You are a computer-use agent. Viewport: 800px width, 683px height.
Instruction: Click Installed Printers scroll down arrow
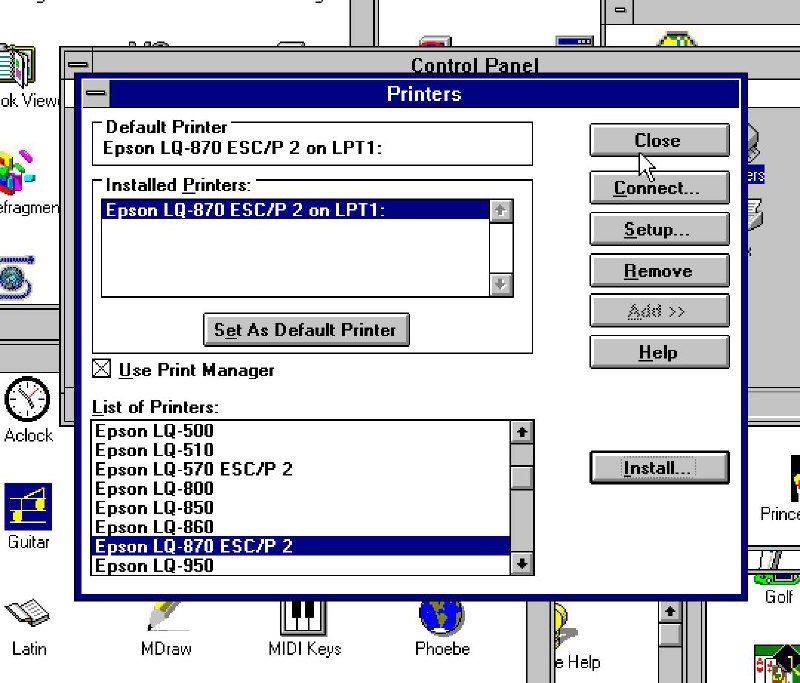pyautogui.click(x=501, y=285)
